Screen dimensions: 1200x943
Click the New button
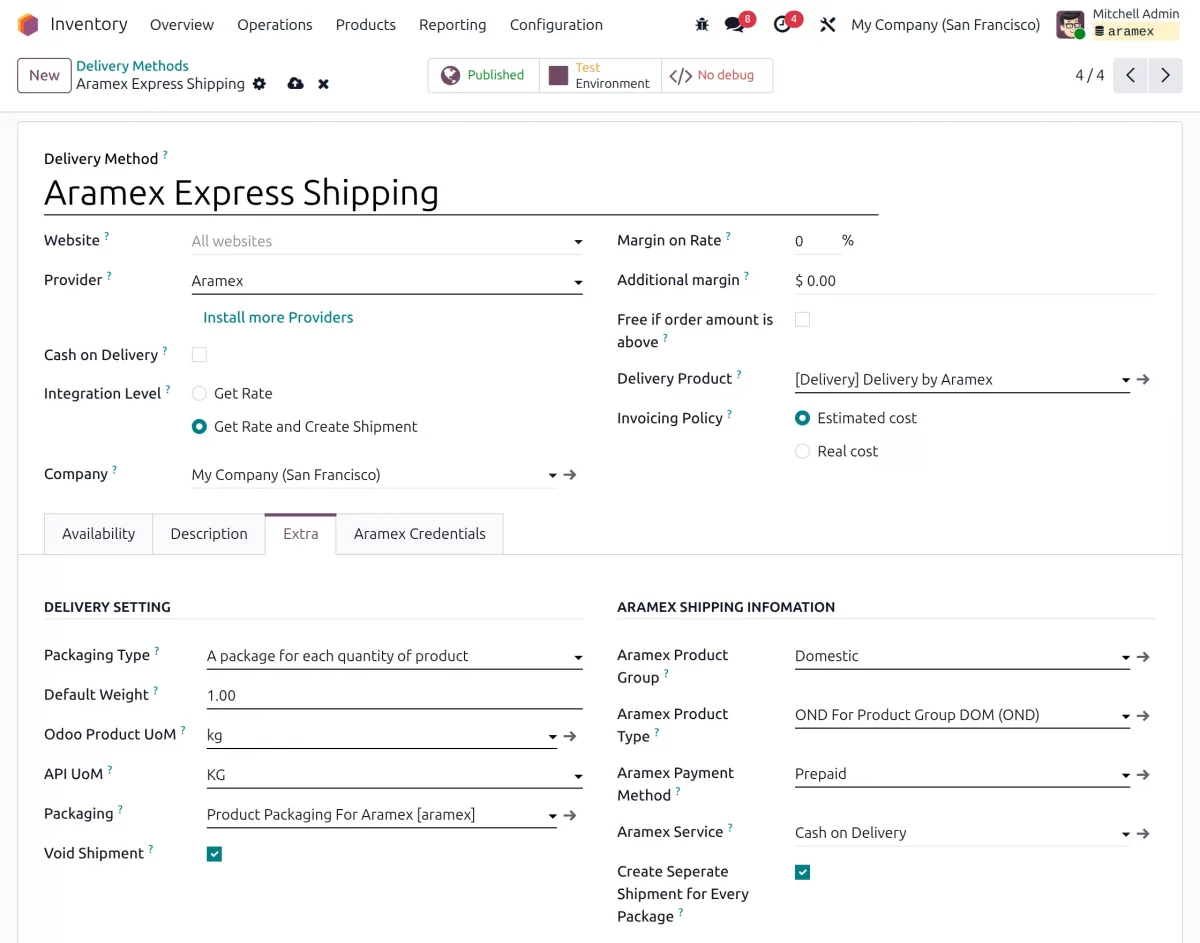tap(44, 75)
